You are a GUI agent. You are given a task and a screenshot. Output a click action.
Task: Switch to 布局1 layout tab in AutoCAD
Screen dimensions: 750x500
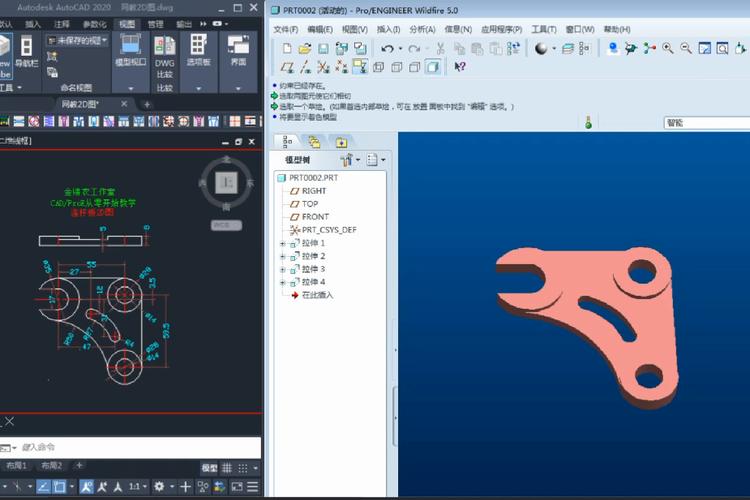tap(17, 465)
